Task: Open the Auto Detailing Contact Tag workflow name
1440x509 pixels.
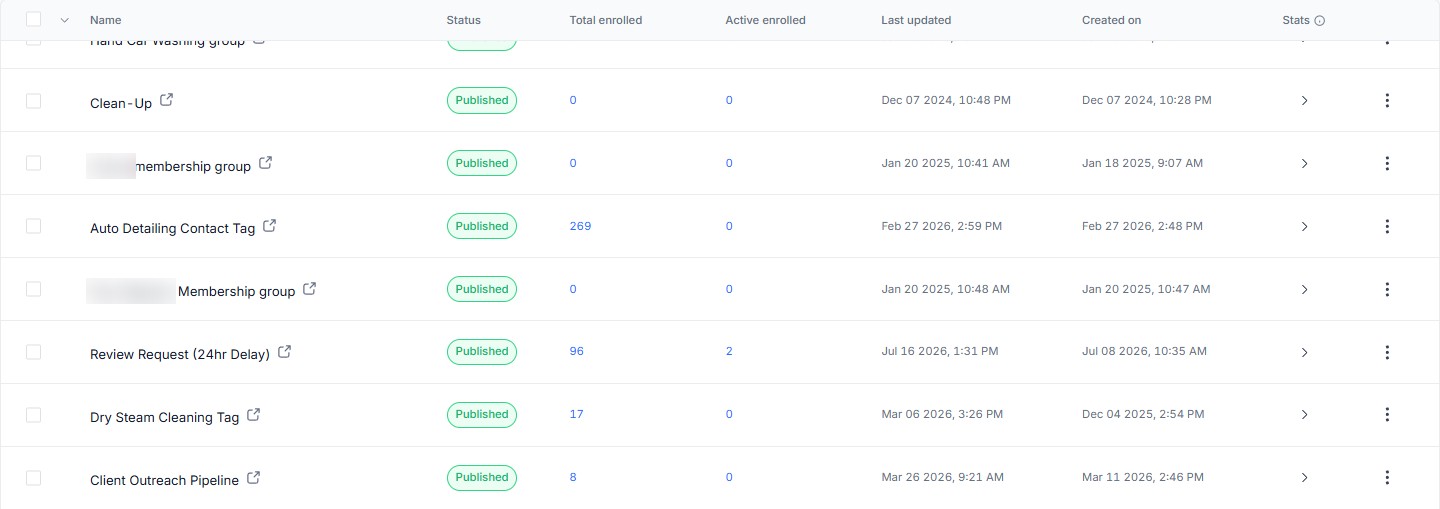Action: (172, 228)
